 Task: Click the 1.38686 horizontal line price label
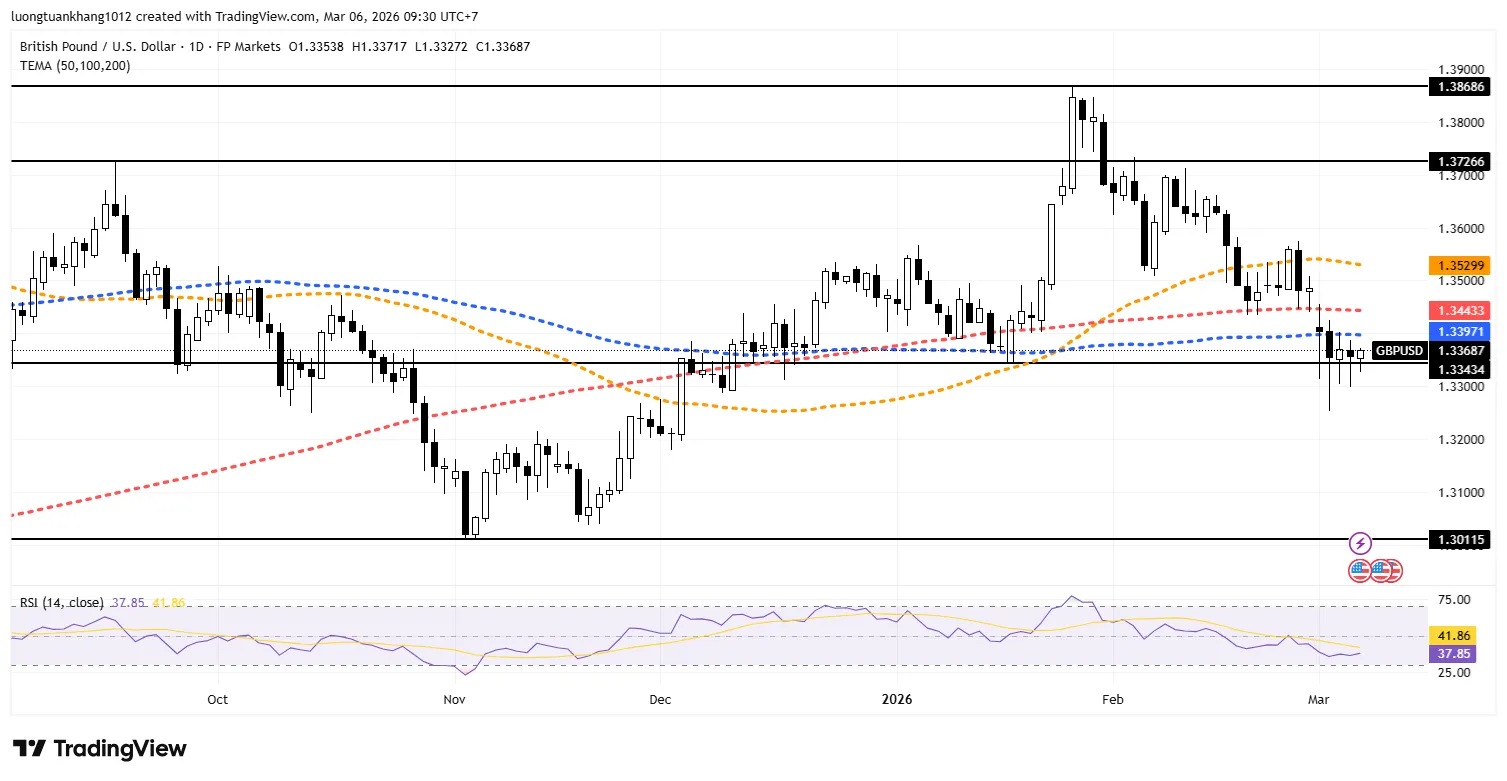(x=1462, y=87)
